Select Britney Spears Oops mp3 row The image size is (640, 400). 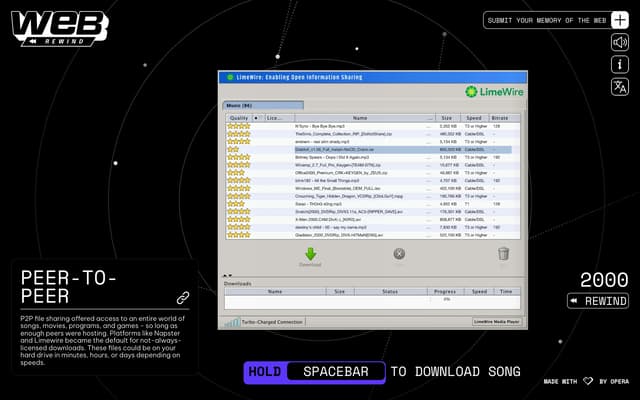(373, 157)
